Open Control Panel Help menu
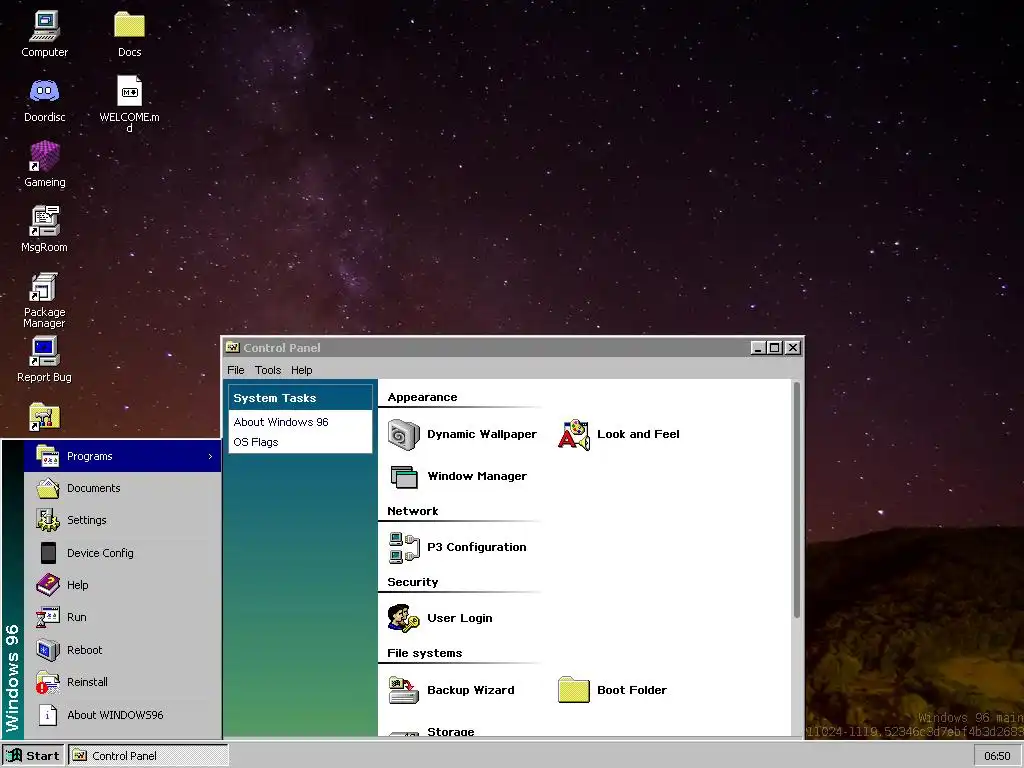Screen dimensions: 1024x768 point(302,370)
